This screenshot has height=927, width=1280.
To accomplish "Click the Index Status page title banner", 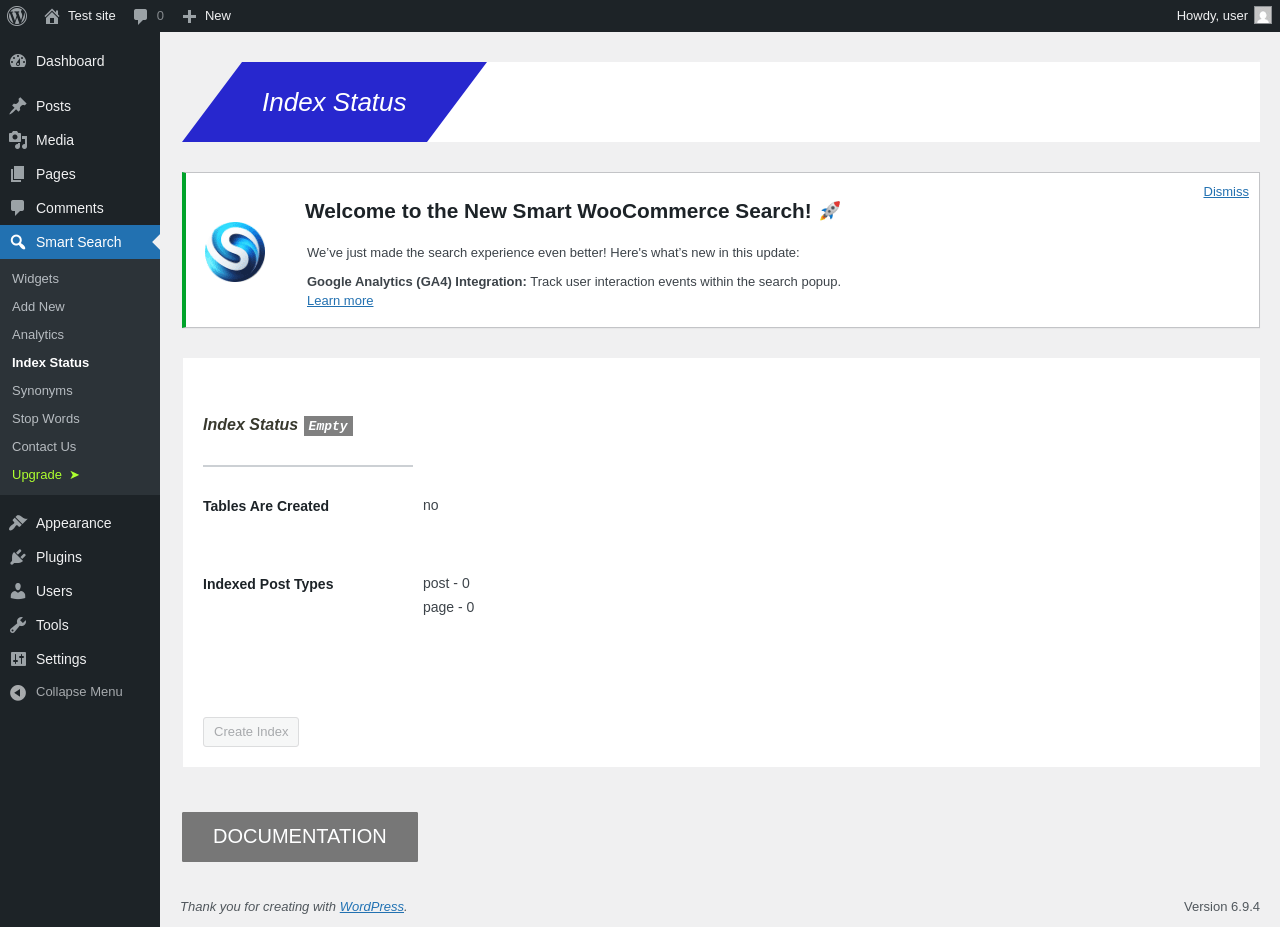I will (x=334, y=102).
